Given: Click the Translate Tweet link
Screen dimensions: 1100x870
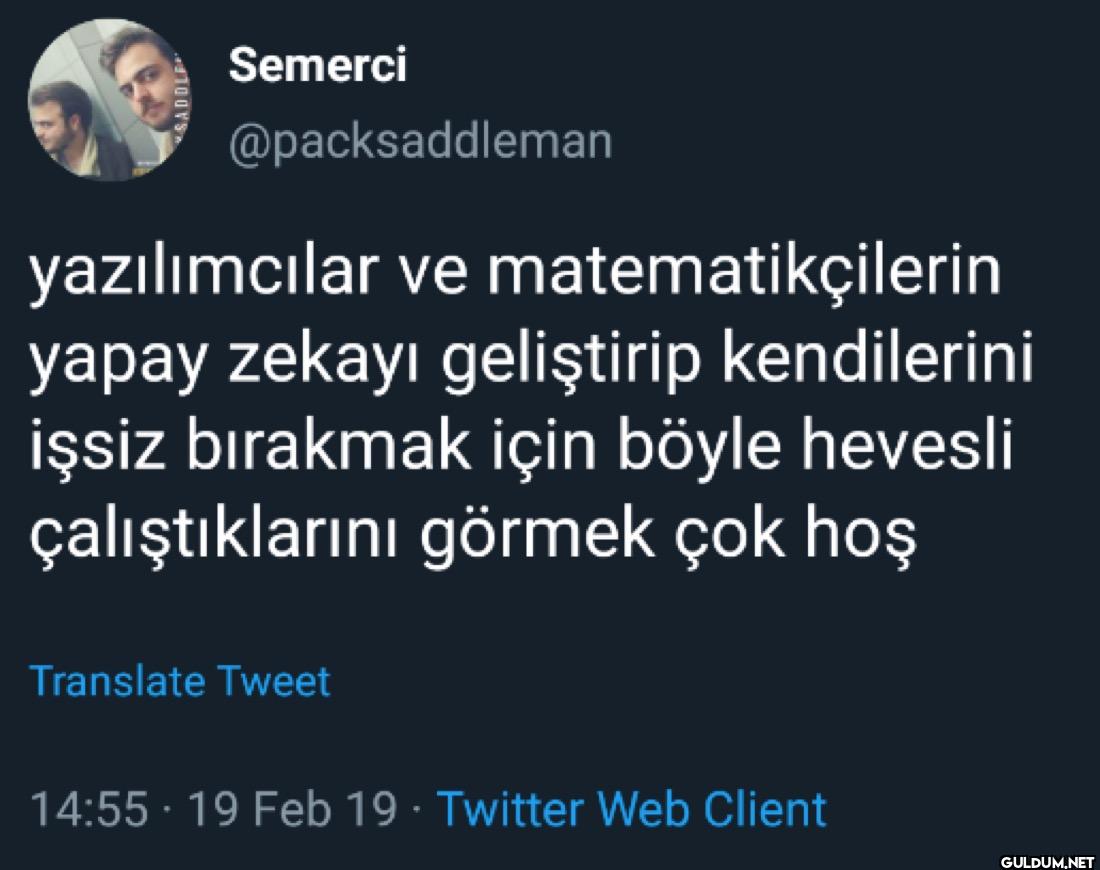Looking at the screenshot, I should 180,682.
